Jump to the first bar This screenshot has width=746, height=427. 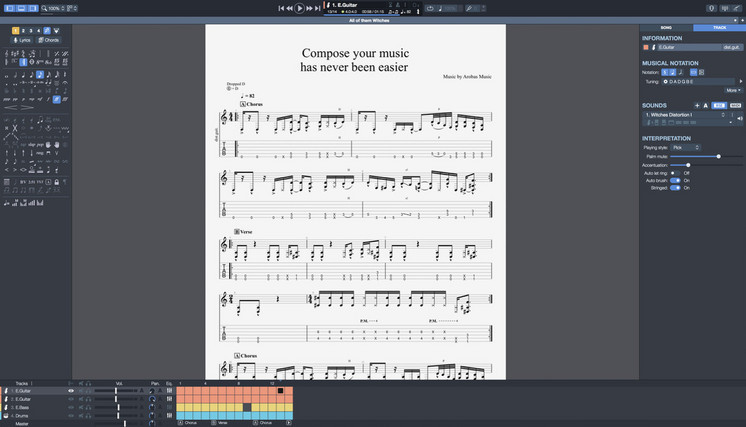(281, 8)
